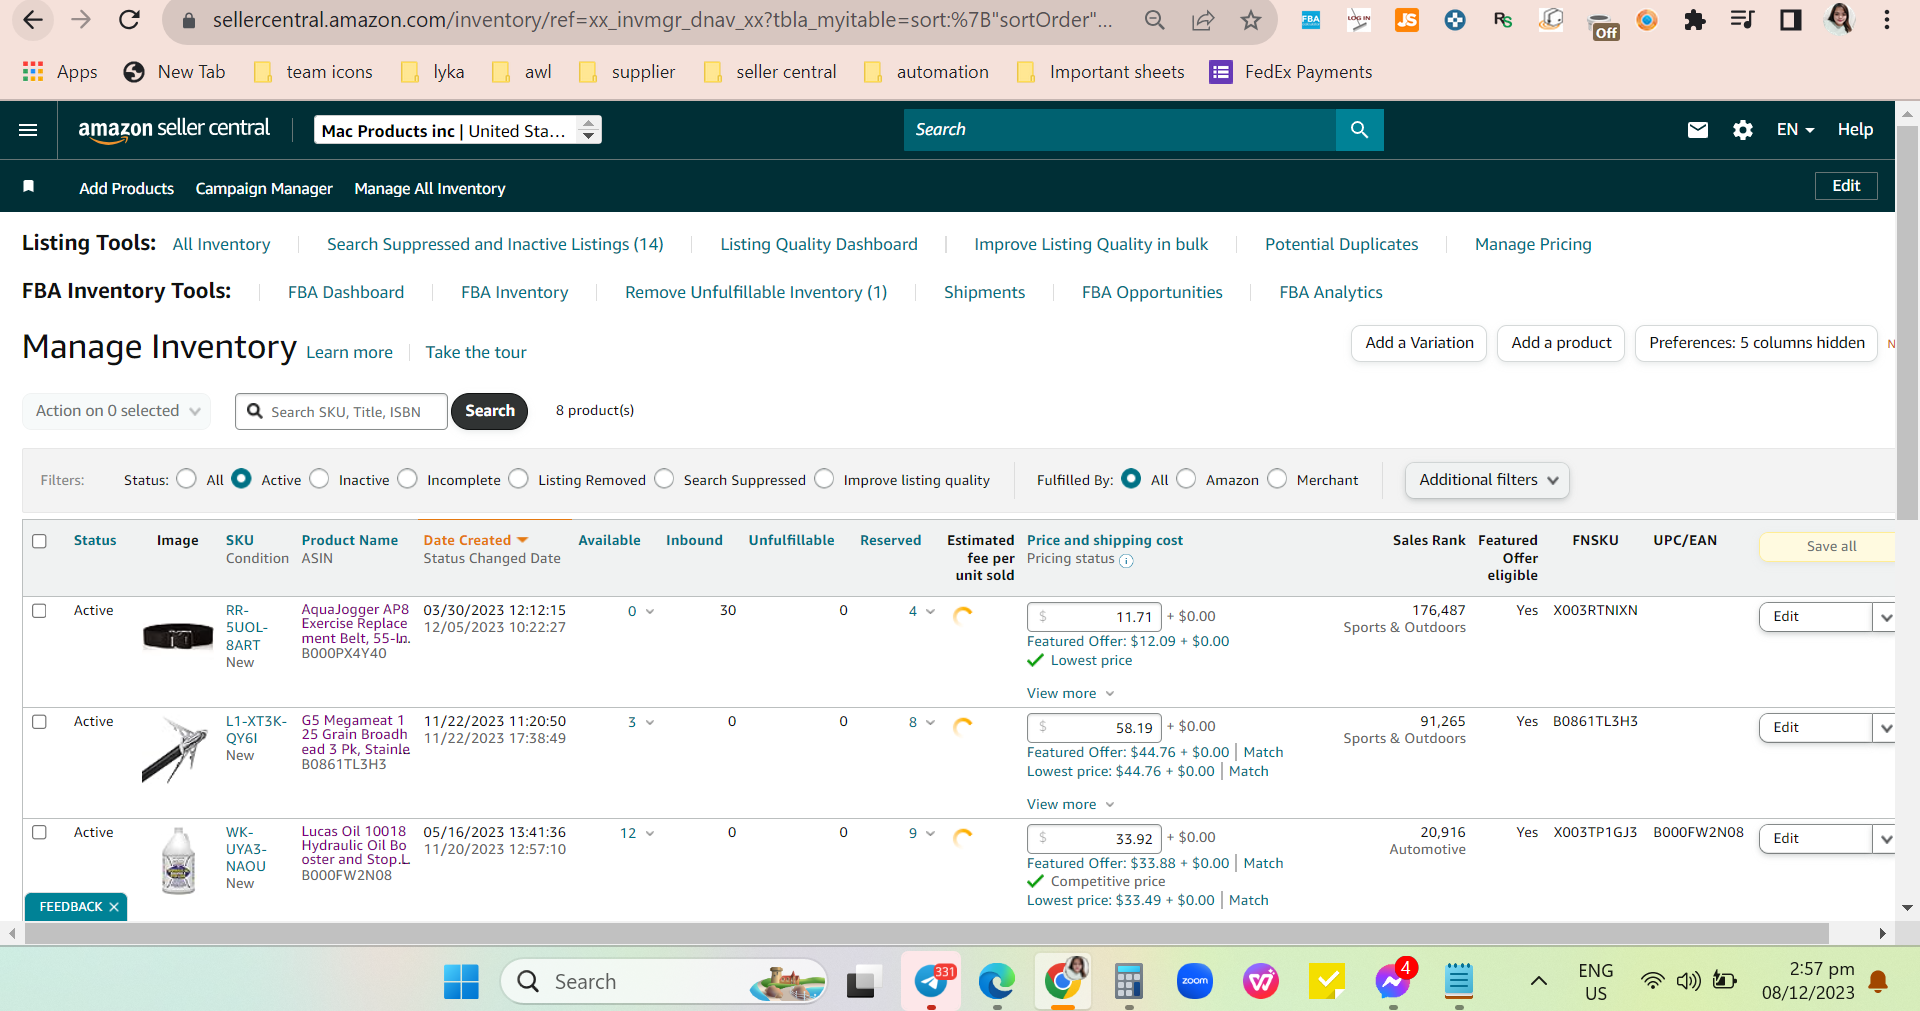Check the G5 Megameat row checkbox
Viewport: 1920px width, 1011px height.
[x=39, y=722]
